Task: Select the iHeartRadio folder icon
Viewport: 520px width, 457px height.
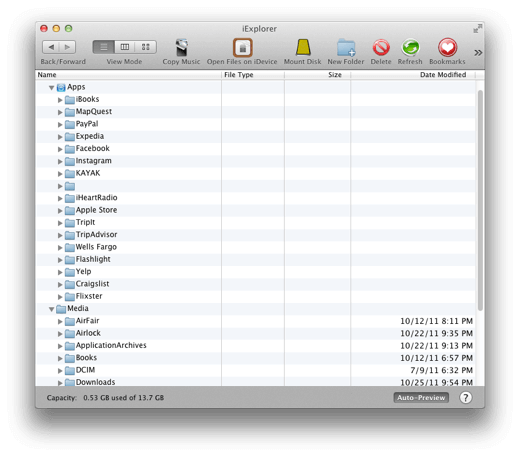Action: [x=70, y=198]
